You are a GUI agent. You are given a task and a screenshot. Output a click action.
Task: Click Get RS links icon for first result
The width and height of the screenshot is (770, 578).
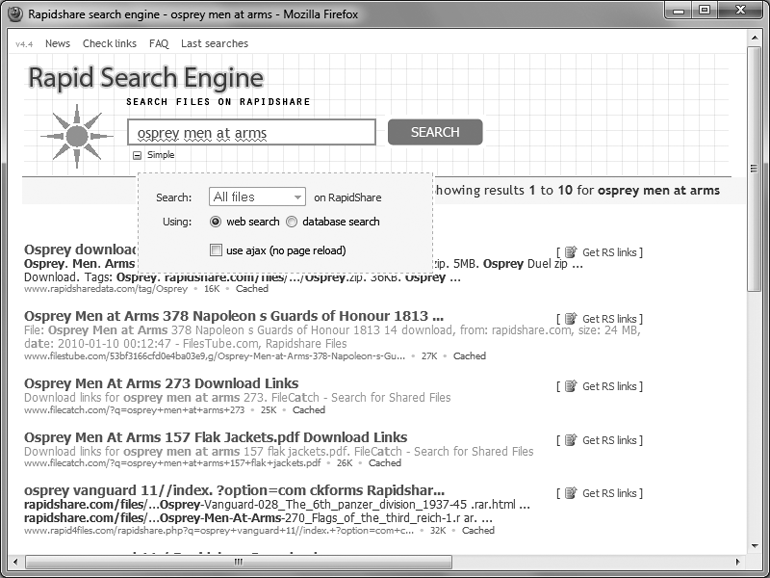pyautogui.click(x=571, y=252)
